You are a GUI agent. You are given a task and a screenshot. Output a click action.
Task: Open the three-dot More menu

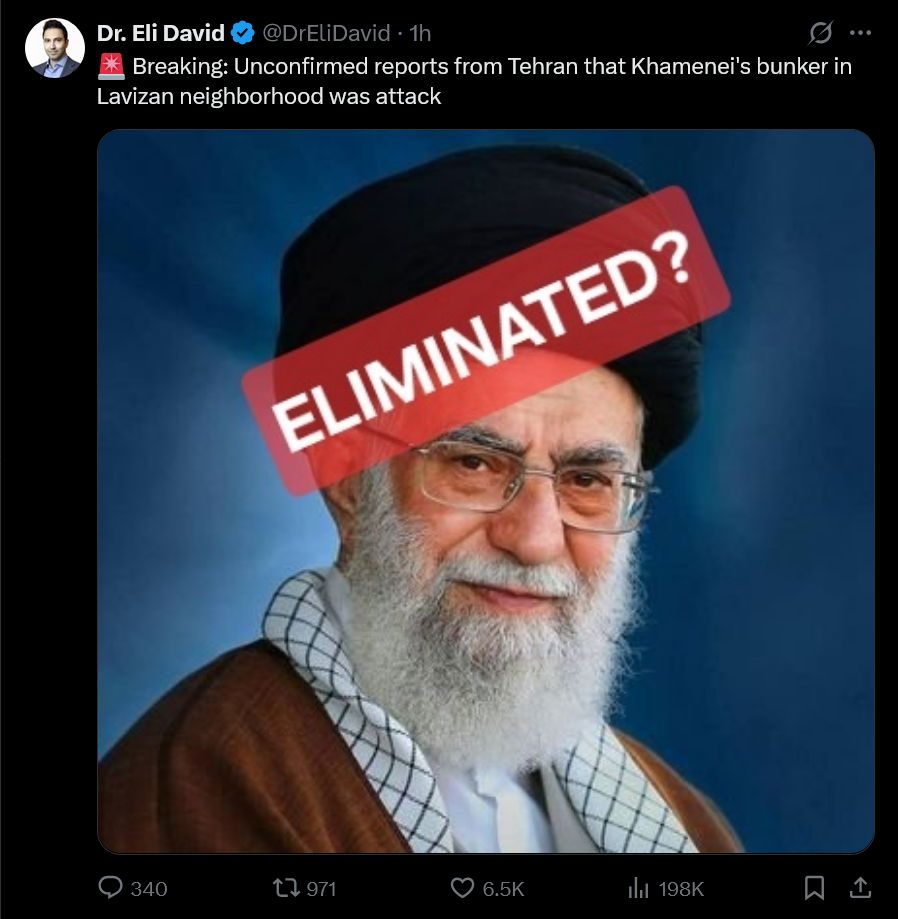point(860,33)
